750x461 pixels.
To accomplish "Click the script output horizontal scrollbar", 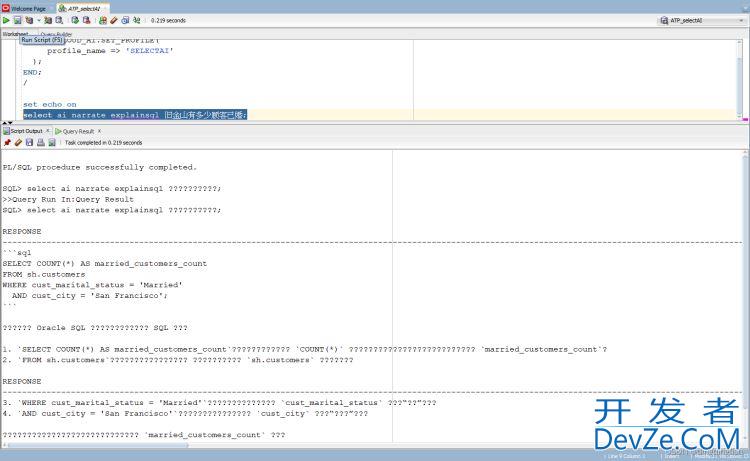I will 98,445.
